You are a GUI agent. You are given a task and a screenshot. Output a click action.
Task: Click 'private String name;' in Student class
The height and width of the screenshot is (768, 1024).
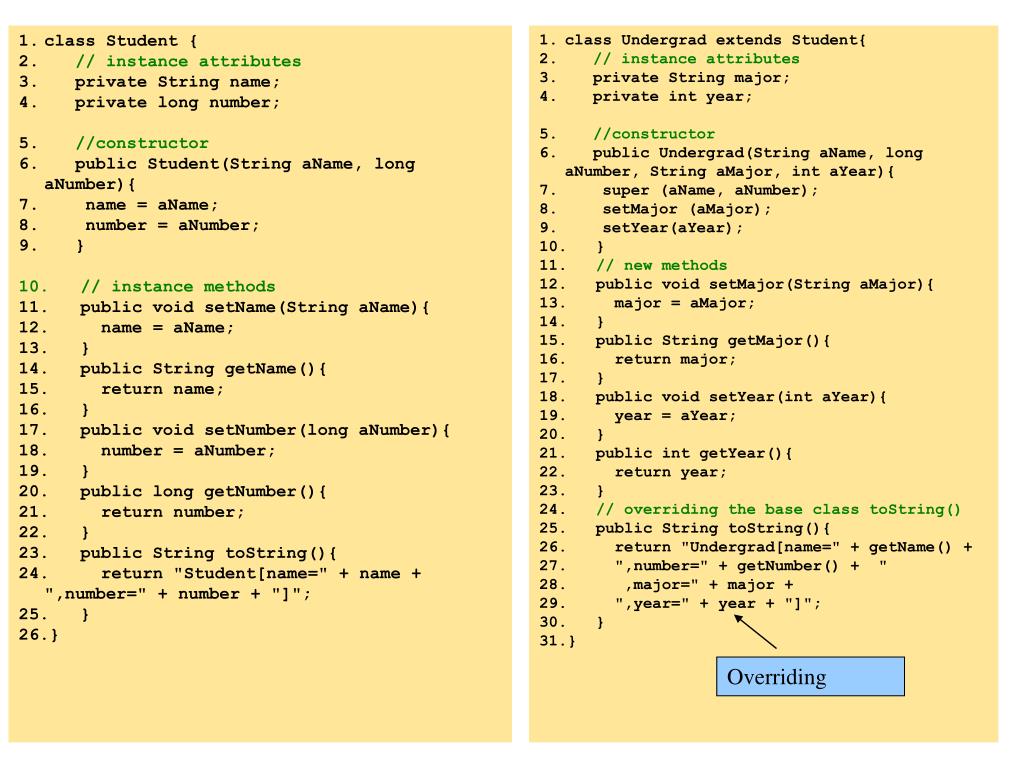(x=177, y=82)
